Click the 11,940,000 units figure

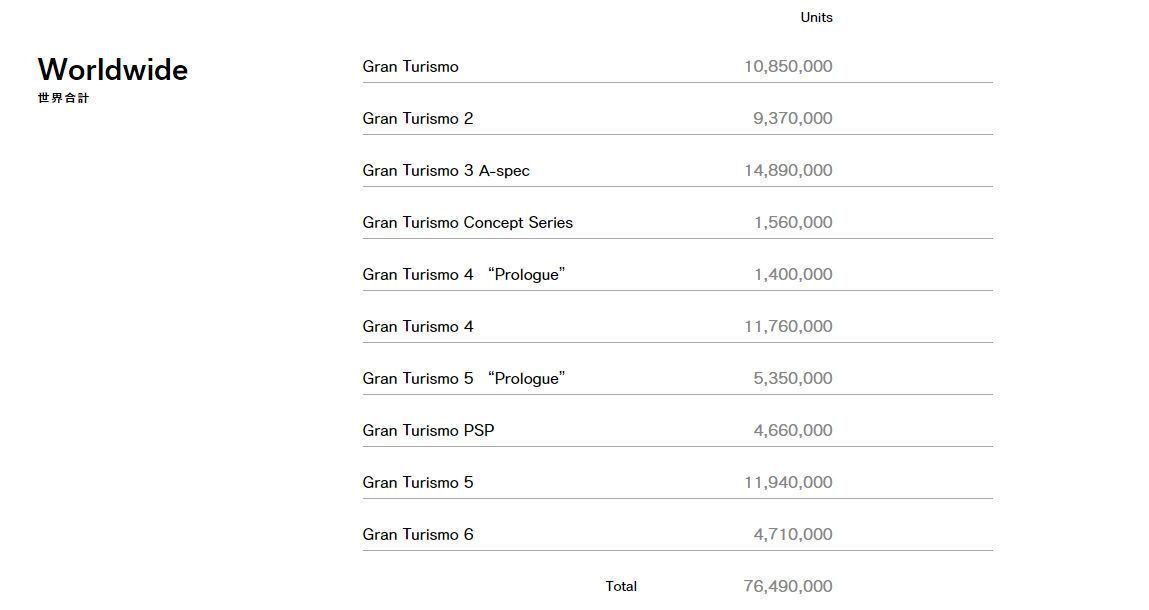[788, 483]
